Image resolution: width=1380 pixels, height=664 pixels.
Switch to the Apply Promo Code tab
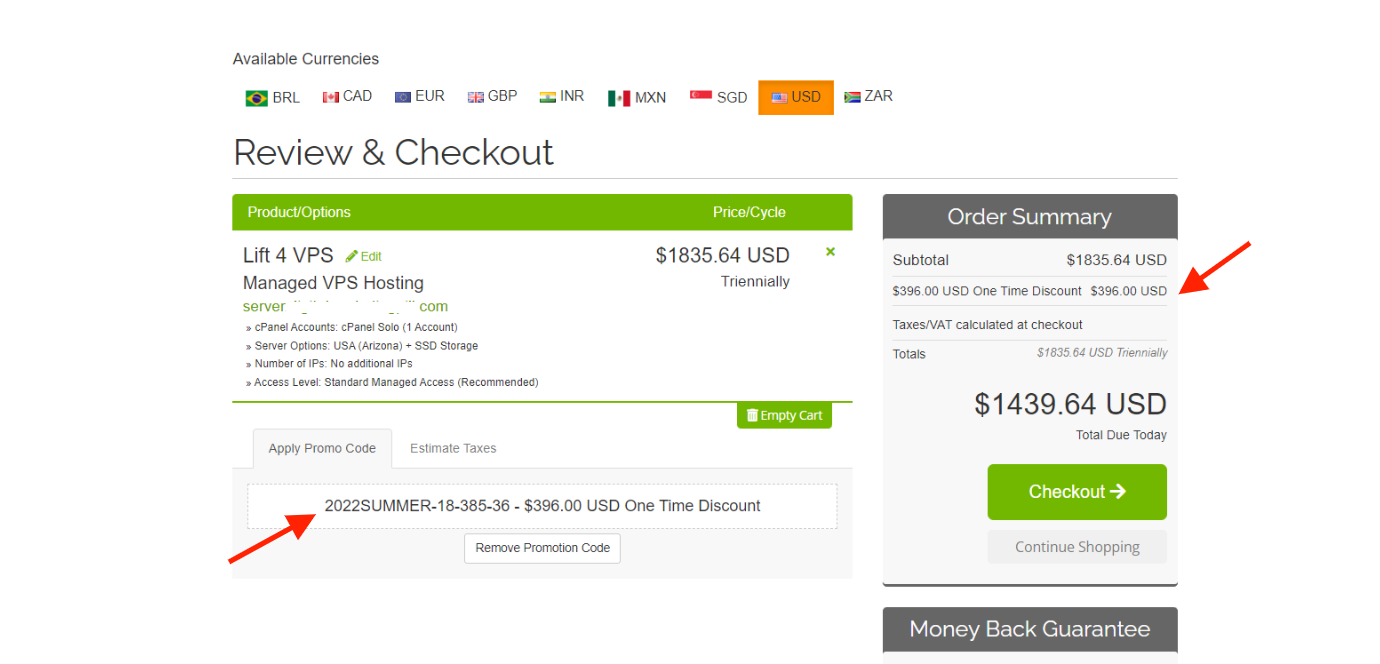click(322, 448)
